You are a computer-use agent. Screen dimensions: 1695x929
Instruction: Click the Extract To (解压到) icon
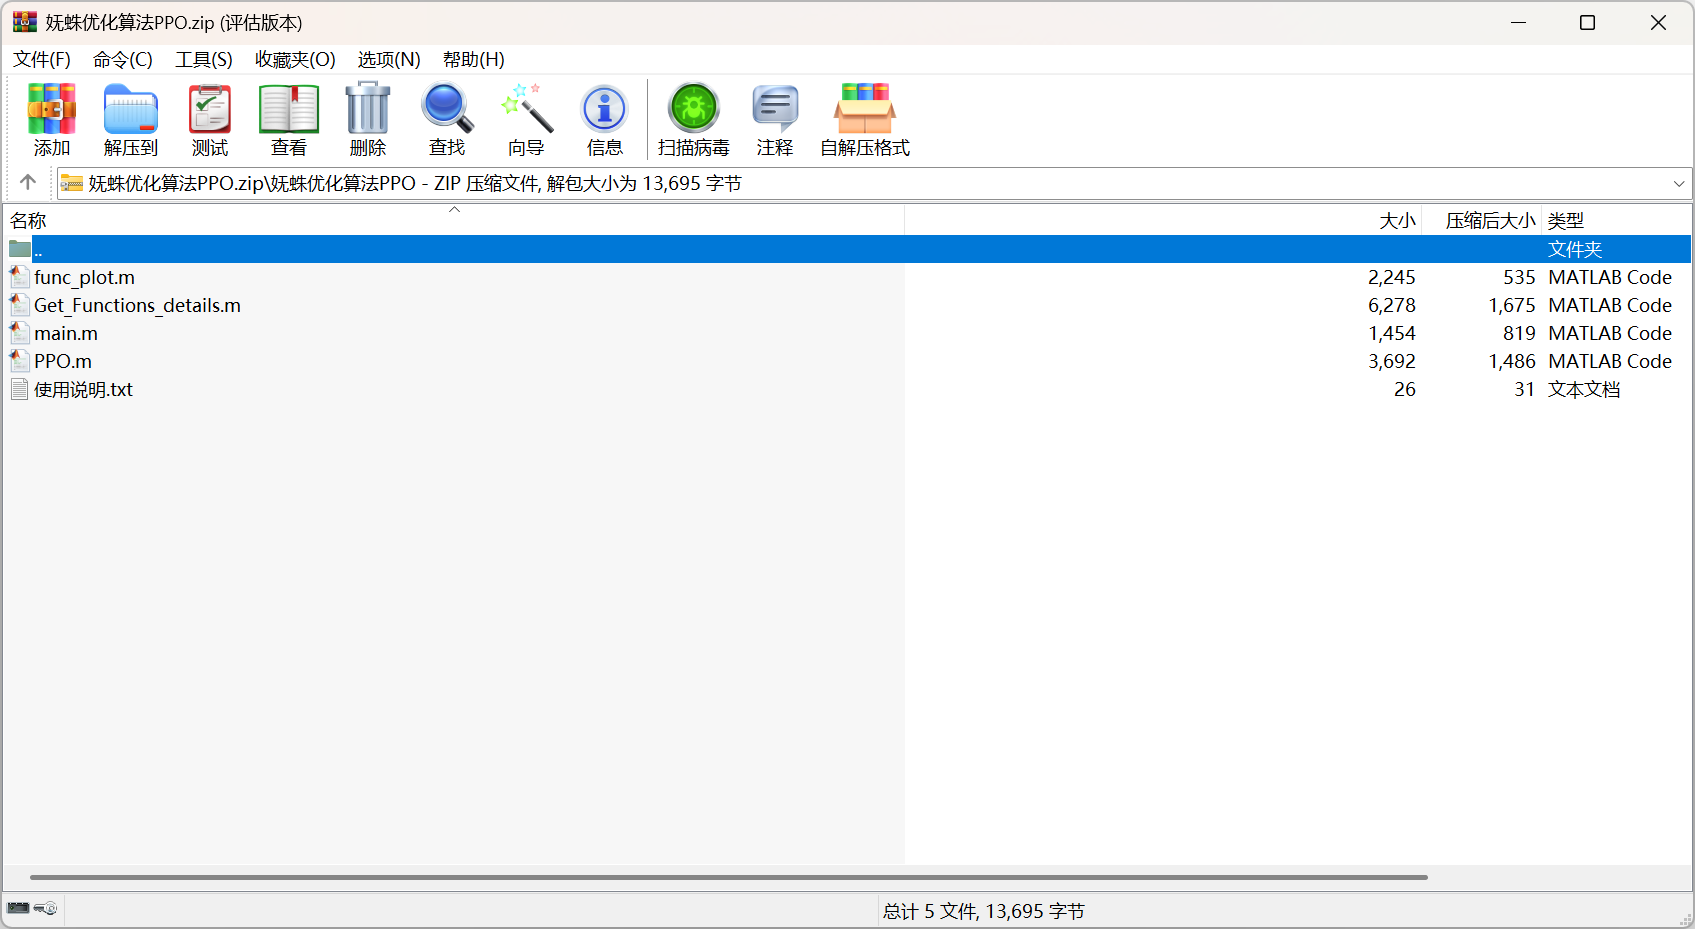point(130,119)
